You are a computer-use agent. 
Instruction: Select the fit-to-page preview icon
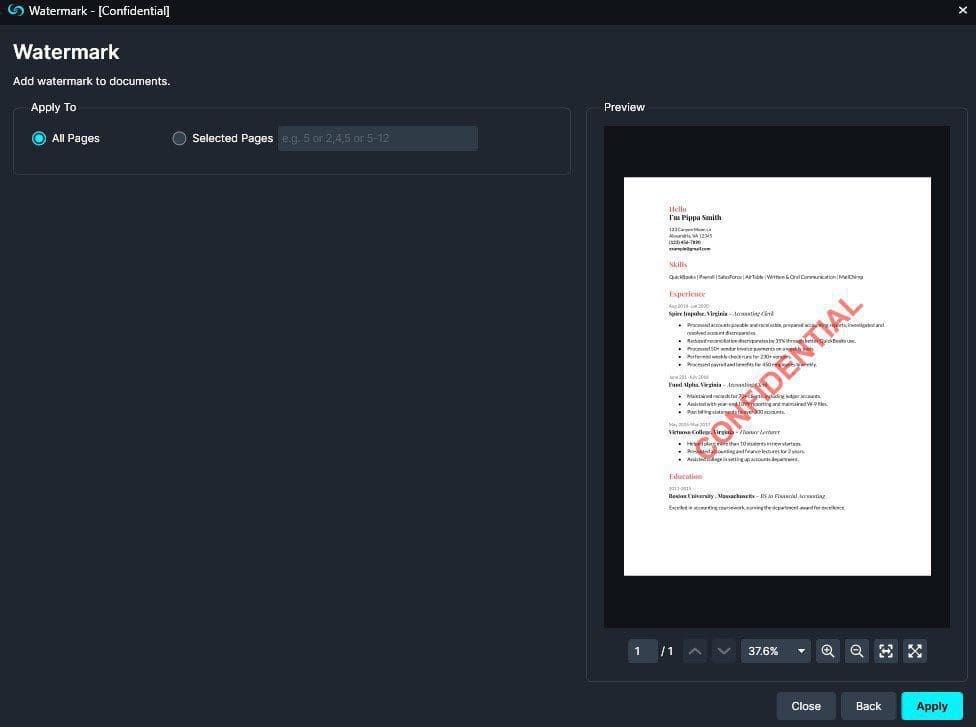[x=886, y=651]
